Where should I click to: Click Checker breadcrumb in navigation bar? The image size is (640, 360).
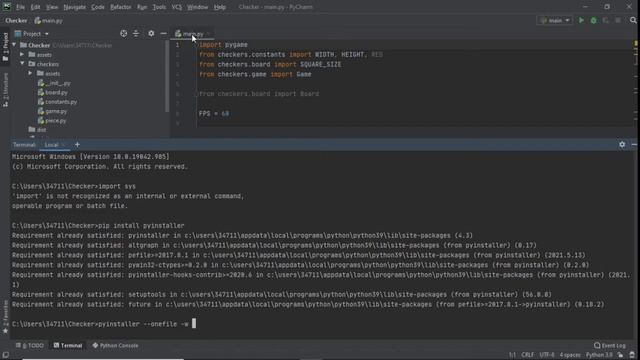(x=16, y=20)
